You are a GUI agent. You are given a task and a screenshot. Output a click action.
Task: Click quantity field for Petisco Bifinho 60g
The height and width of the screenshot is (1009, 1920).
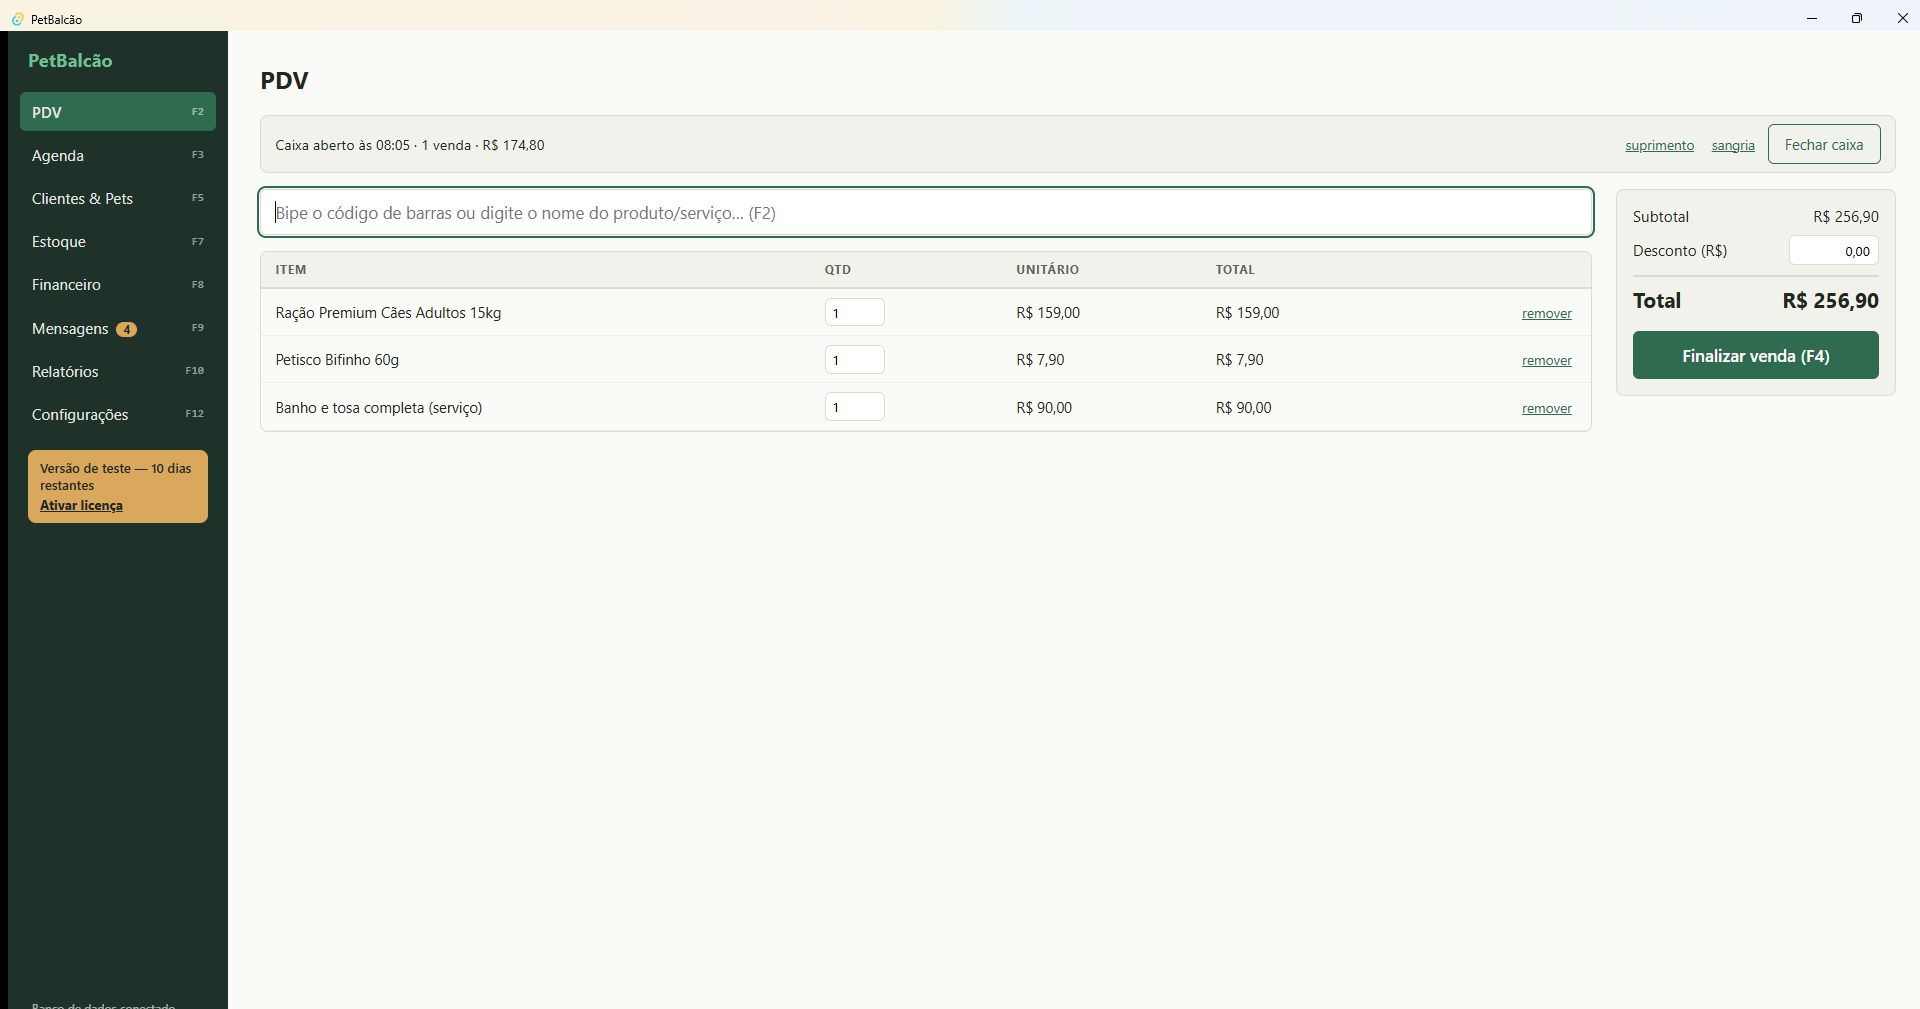point(854,359)
